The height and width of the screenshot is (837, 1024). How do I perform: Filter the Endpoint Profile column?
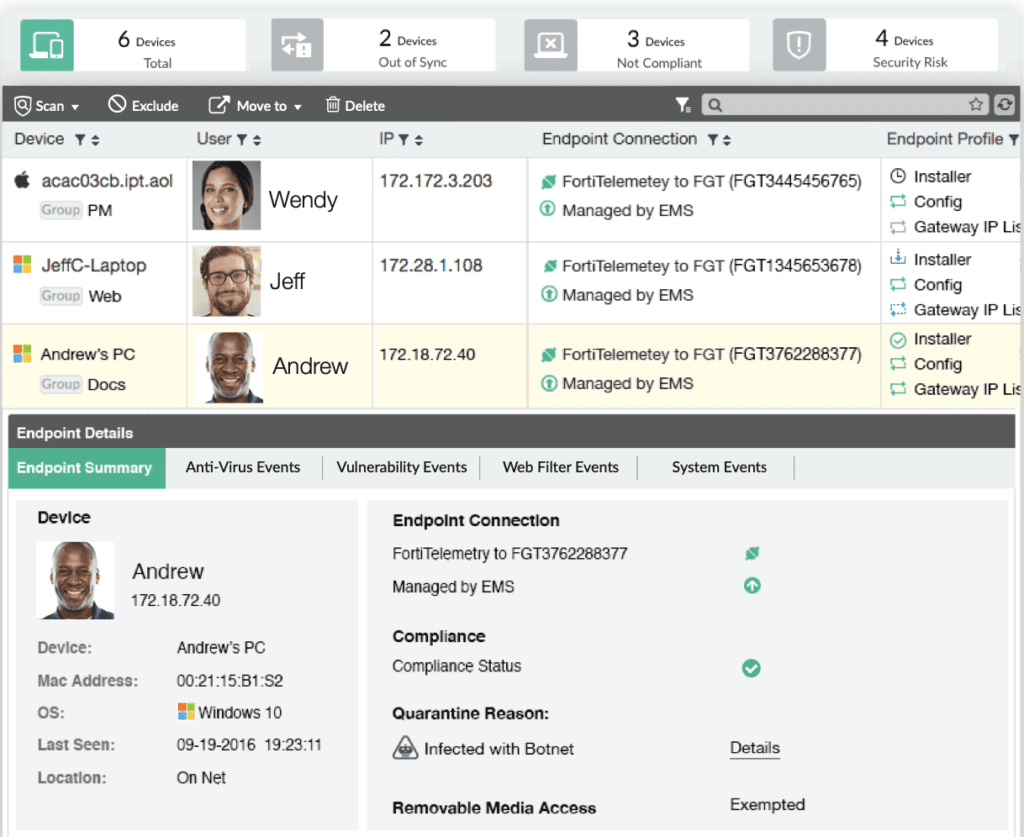1014,140
